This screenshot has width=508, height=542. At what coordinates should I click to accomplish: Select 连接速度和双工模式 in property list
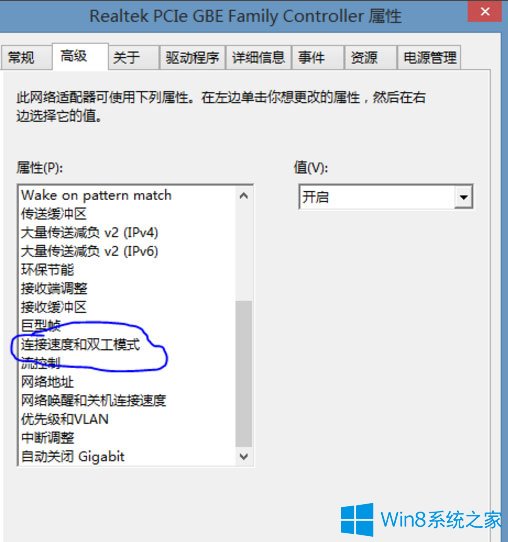(80, 345)
